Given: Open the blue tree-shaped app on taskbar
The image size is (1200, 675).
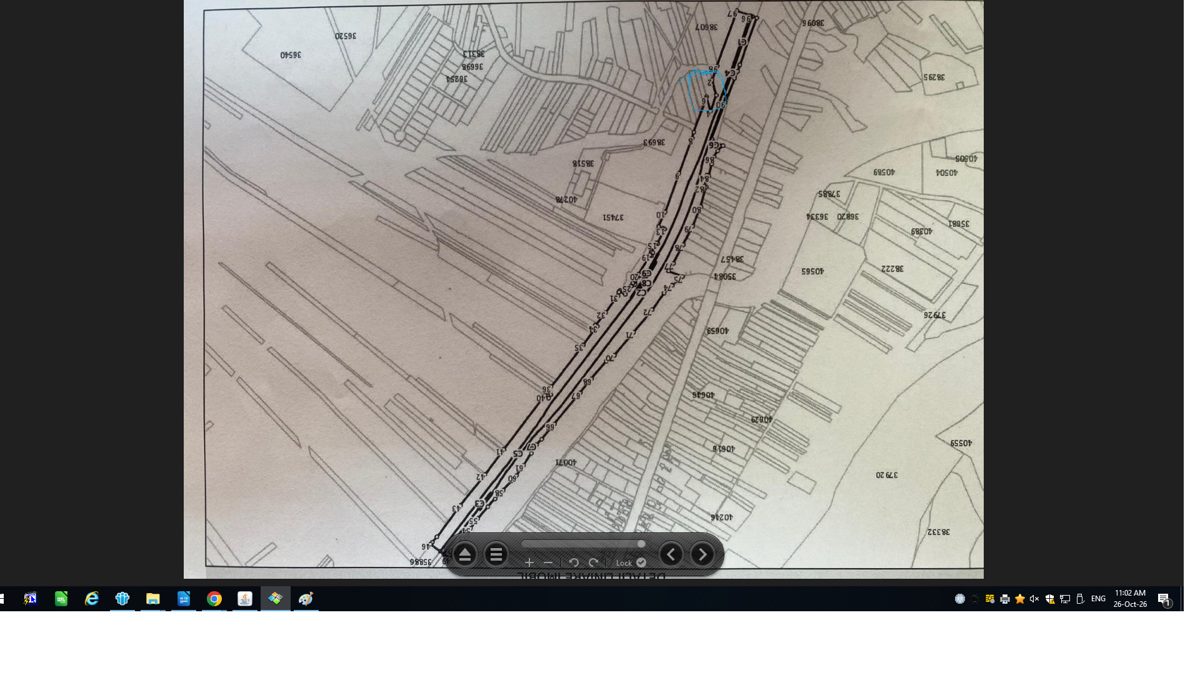Looking at the screenshot, I should tap(122, 599).
